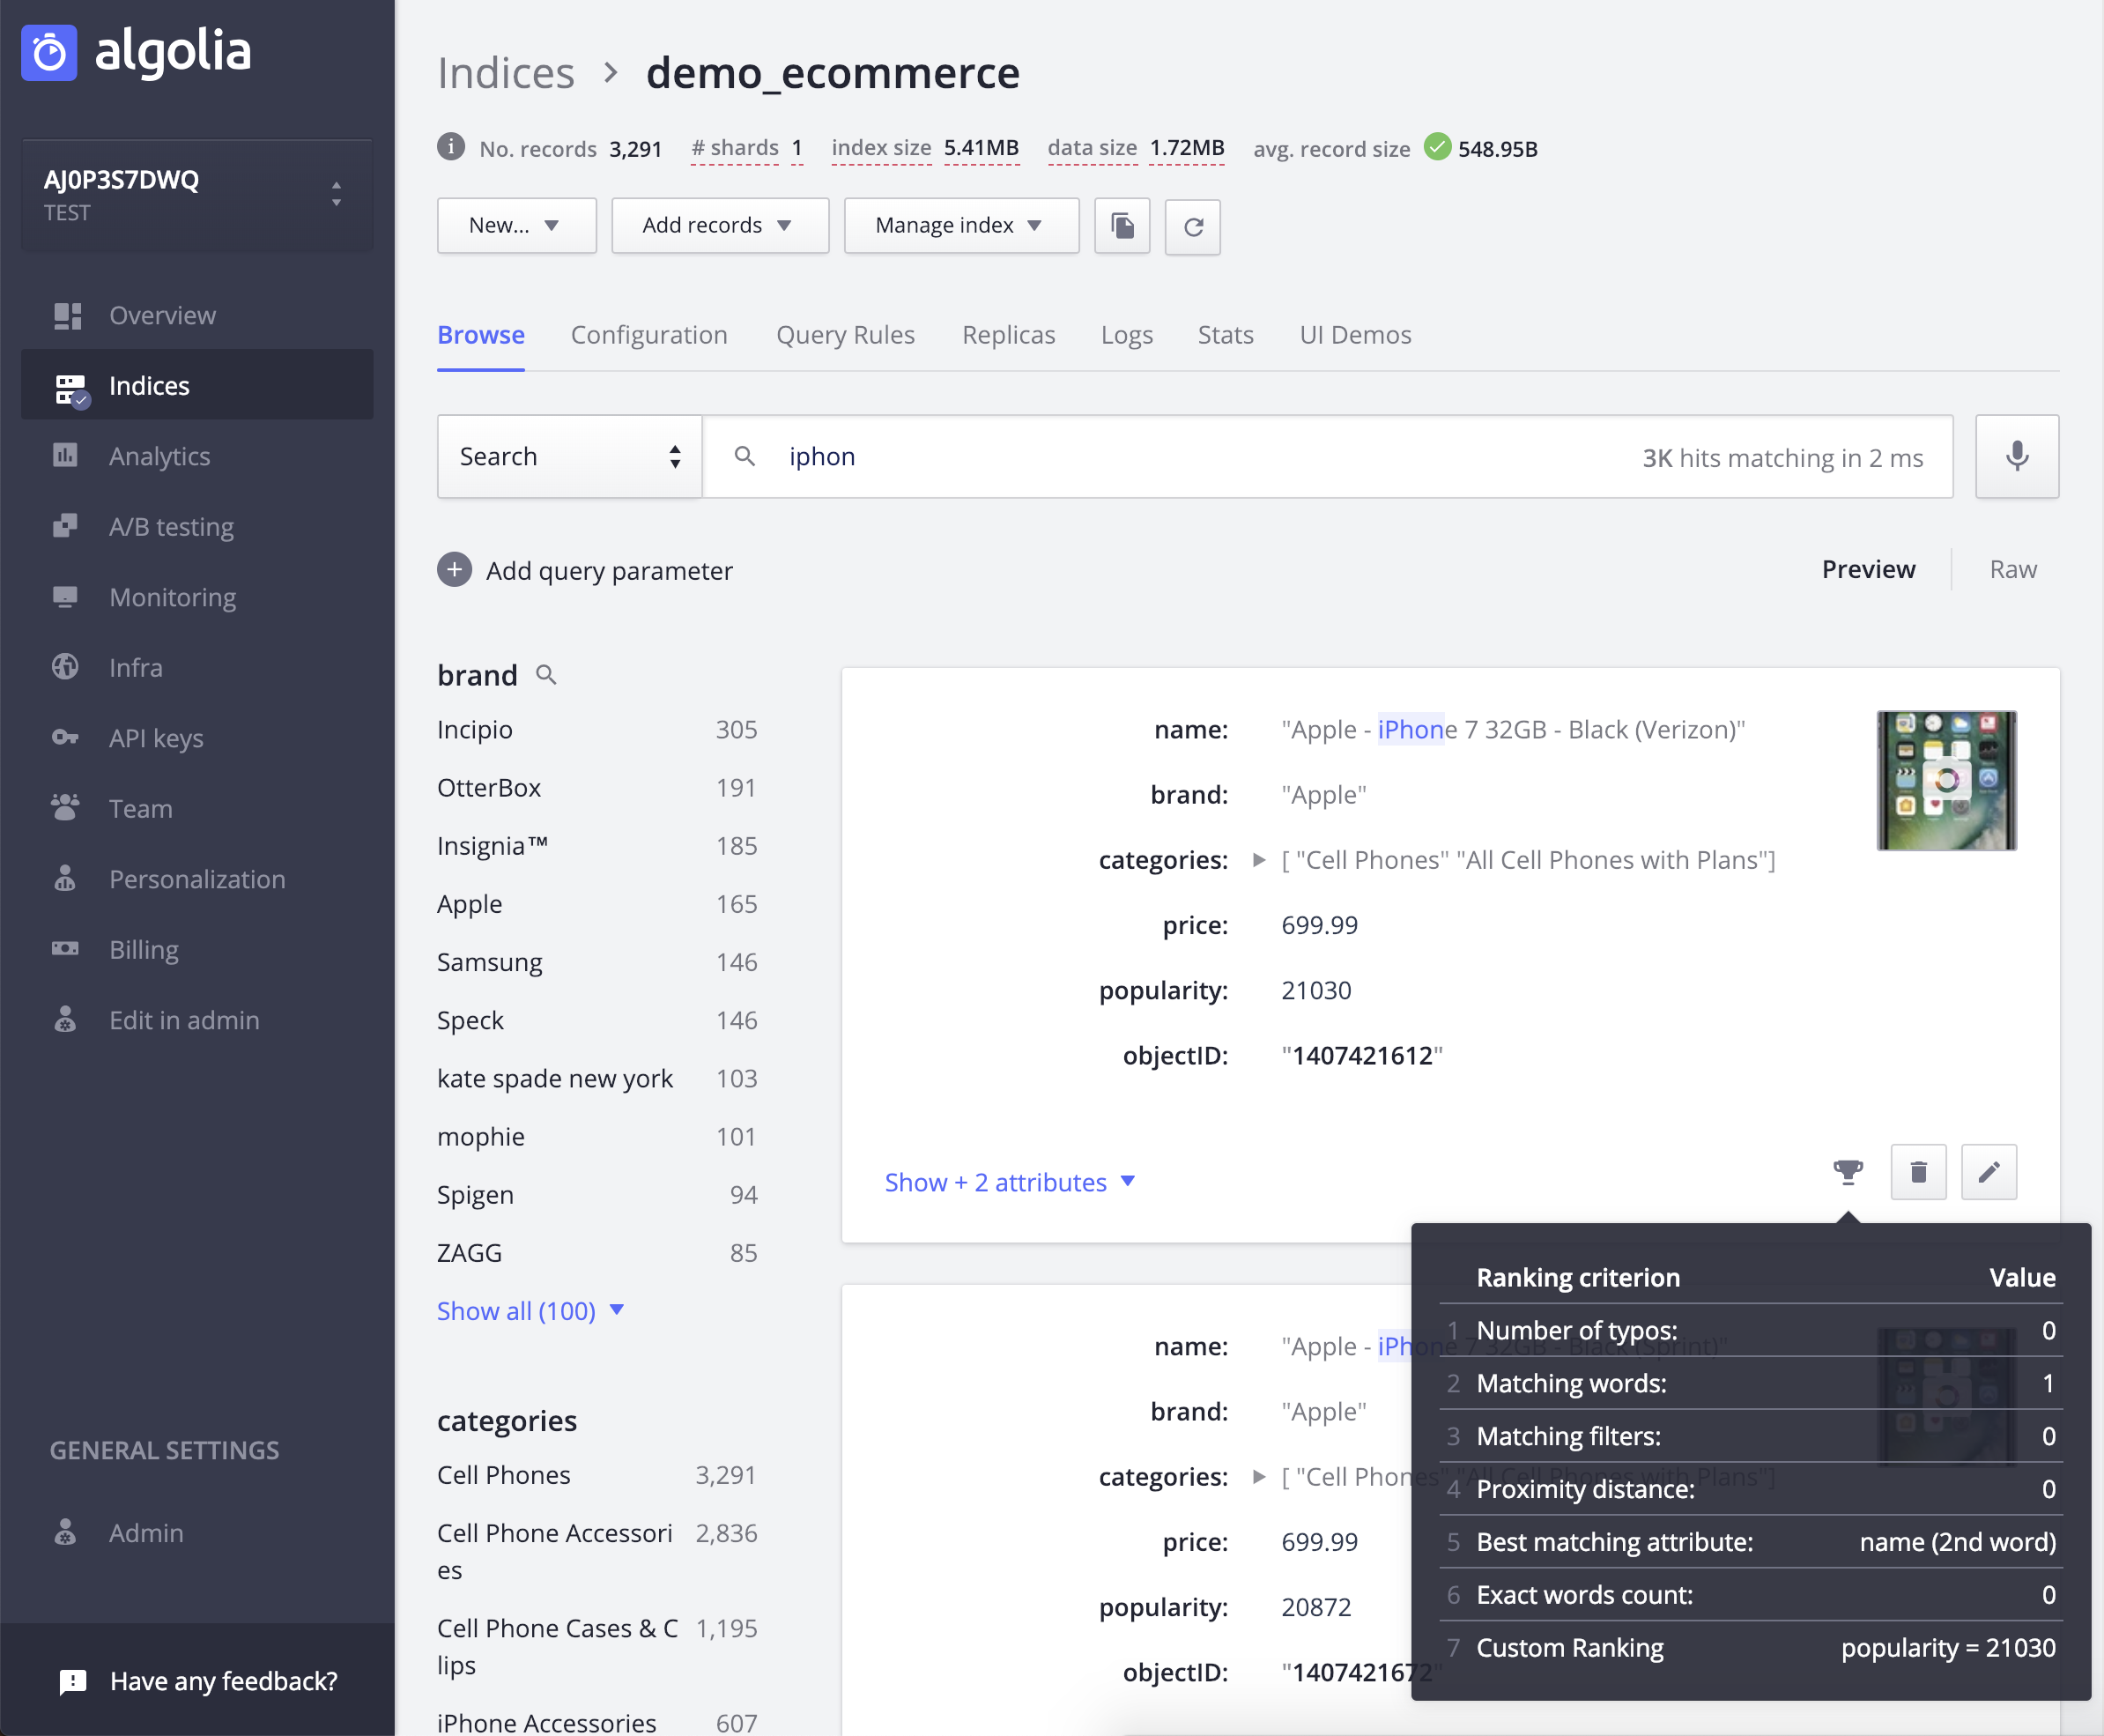Click the Algolia logo icon
Screen dimensions: 2104x1736
click(49, 52)
